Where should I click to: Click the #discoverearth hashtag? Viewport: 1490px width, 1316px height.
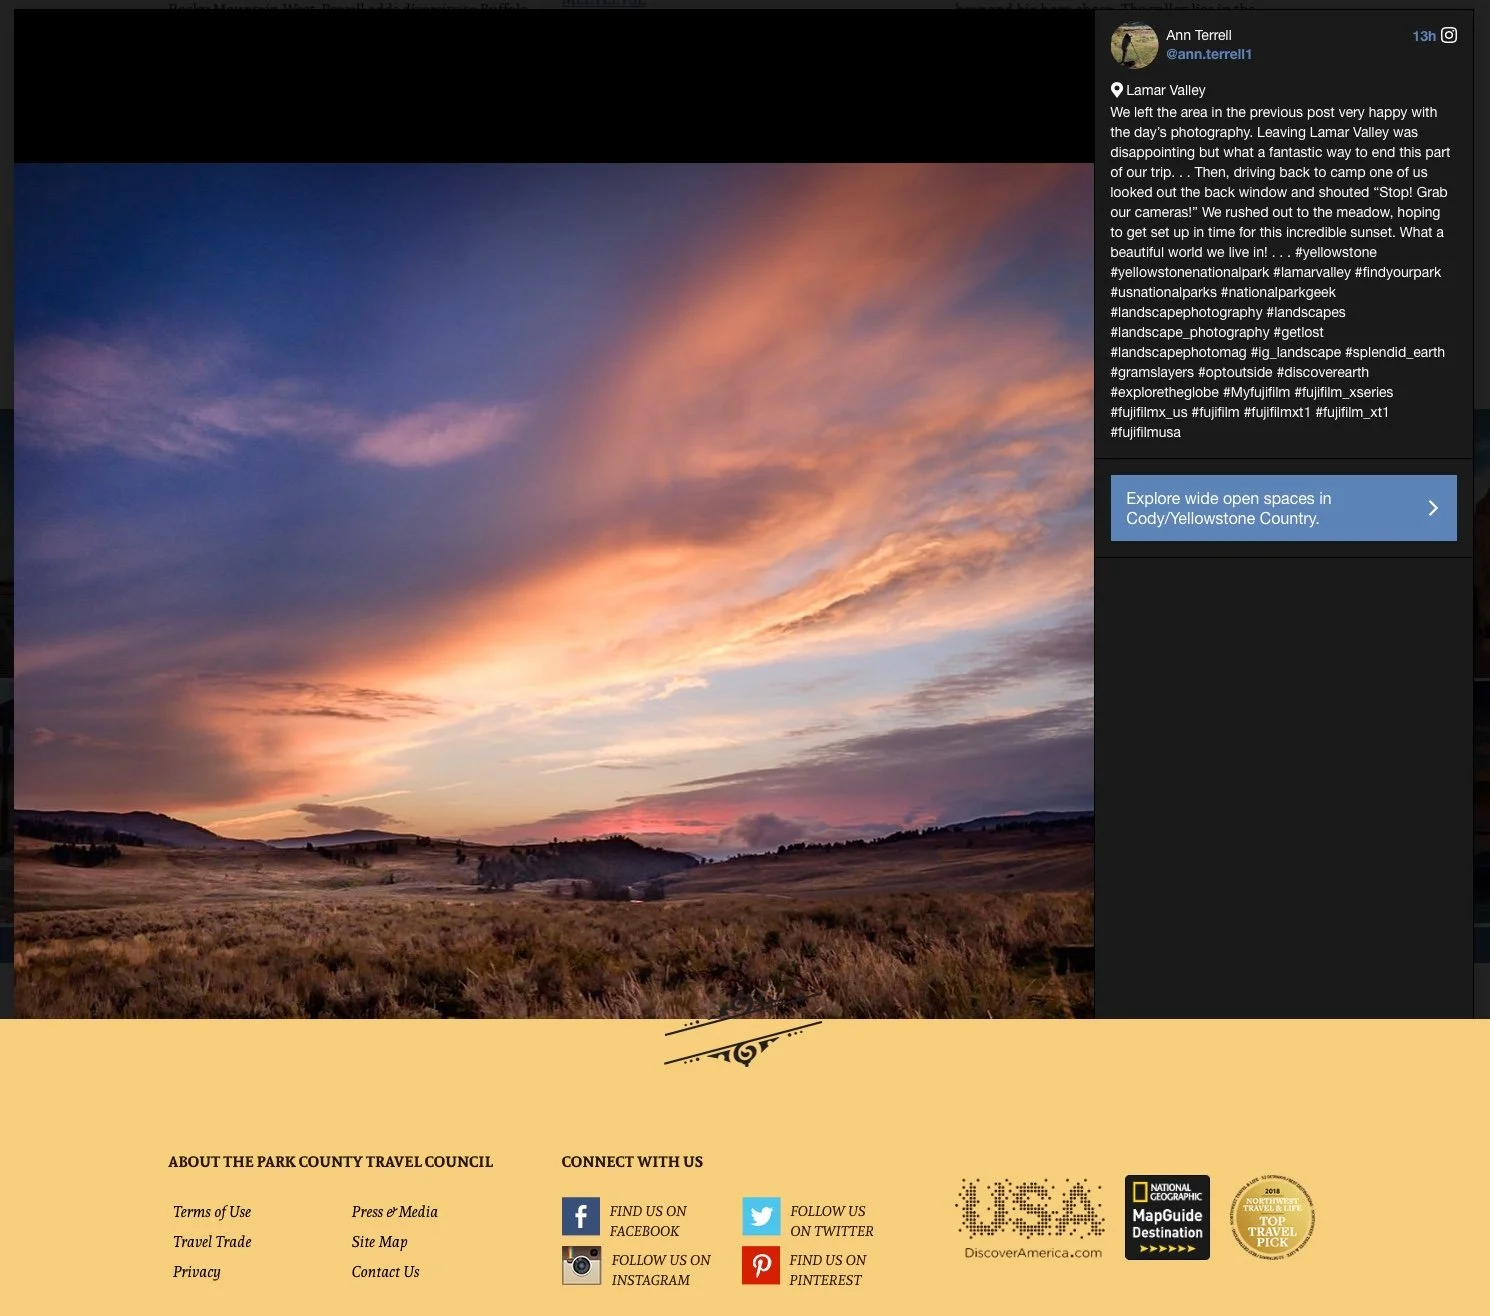pyautogui.click(x=1323, y=372)
